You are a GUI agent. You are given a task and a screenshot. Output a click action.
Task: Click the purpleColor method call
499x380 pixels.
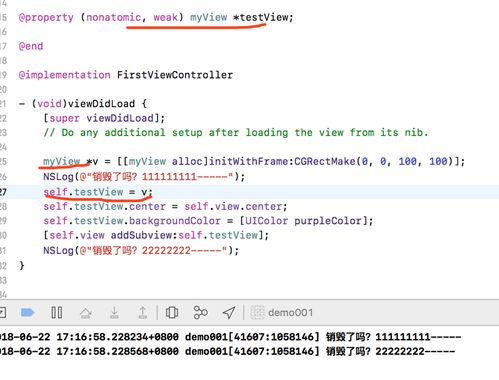click(328, 221)
